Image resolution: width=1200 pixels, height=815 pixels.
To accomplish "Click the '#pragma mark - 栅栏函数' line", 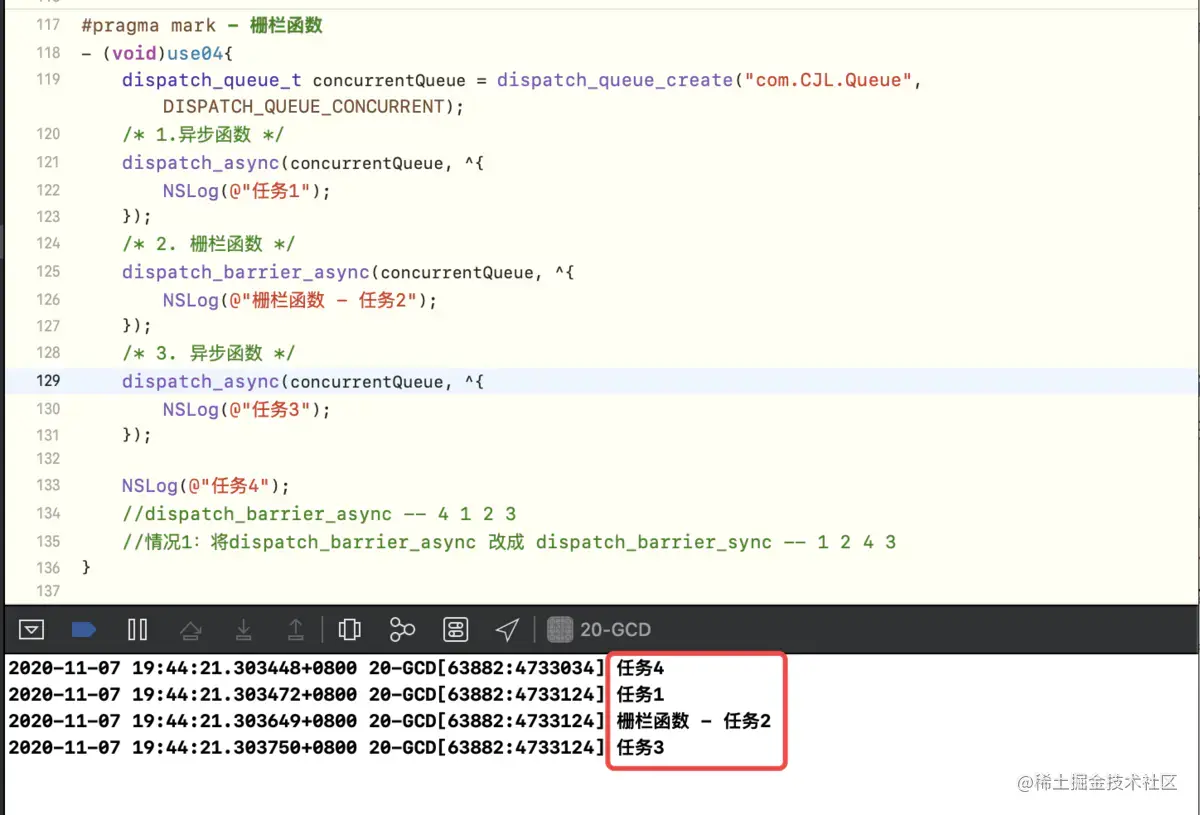I will (202, 25).
